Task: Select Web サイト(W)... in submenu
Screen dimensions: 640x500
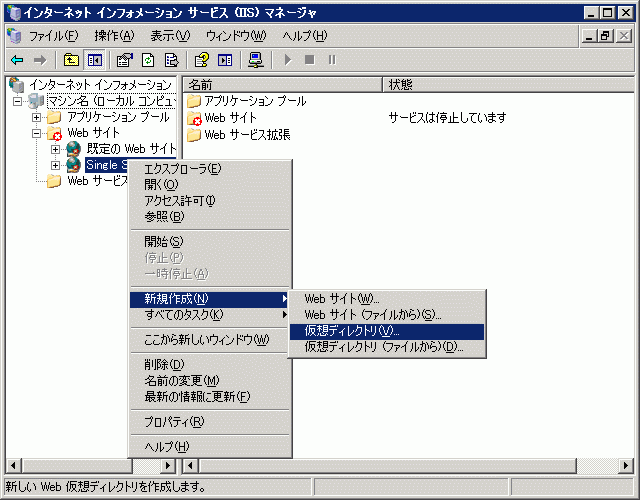Action: 387,299
